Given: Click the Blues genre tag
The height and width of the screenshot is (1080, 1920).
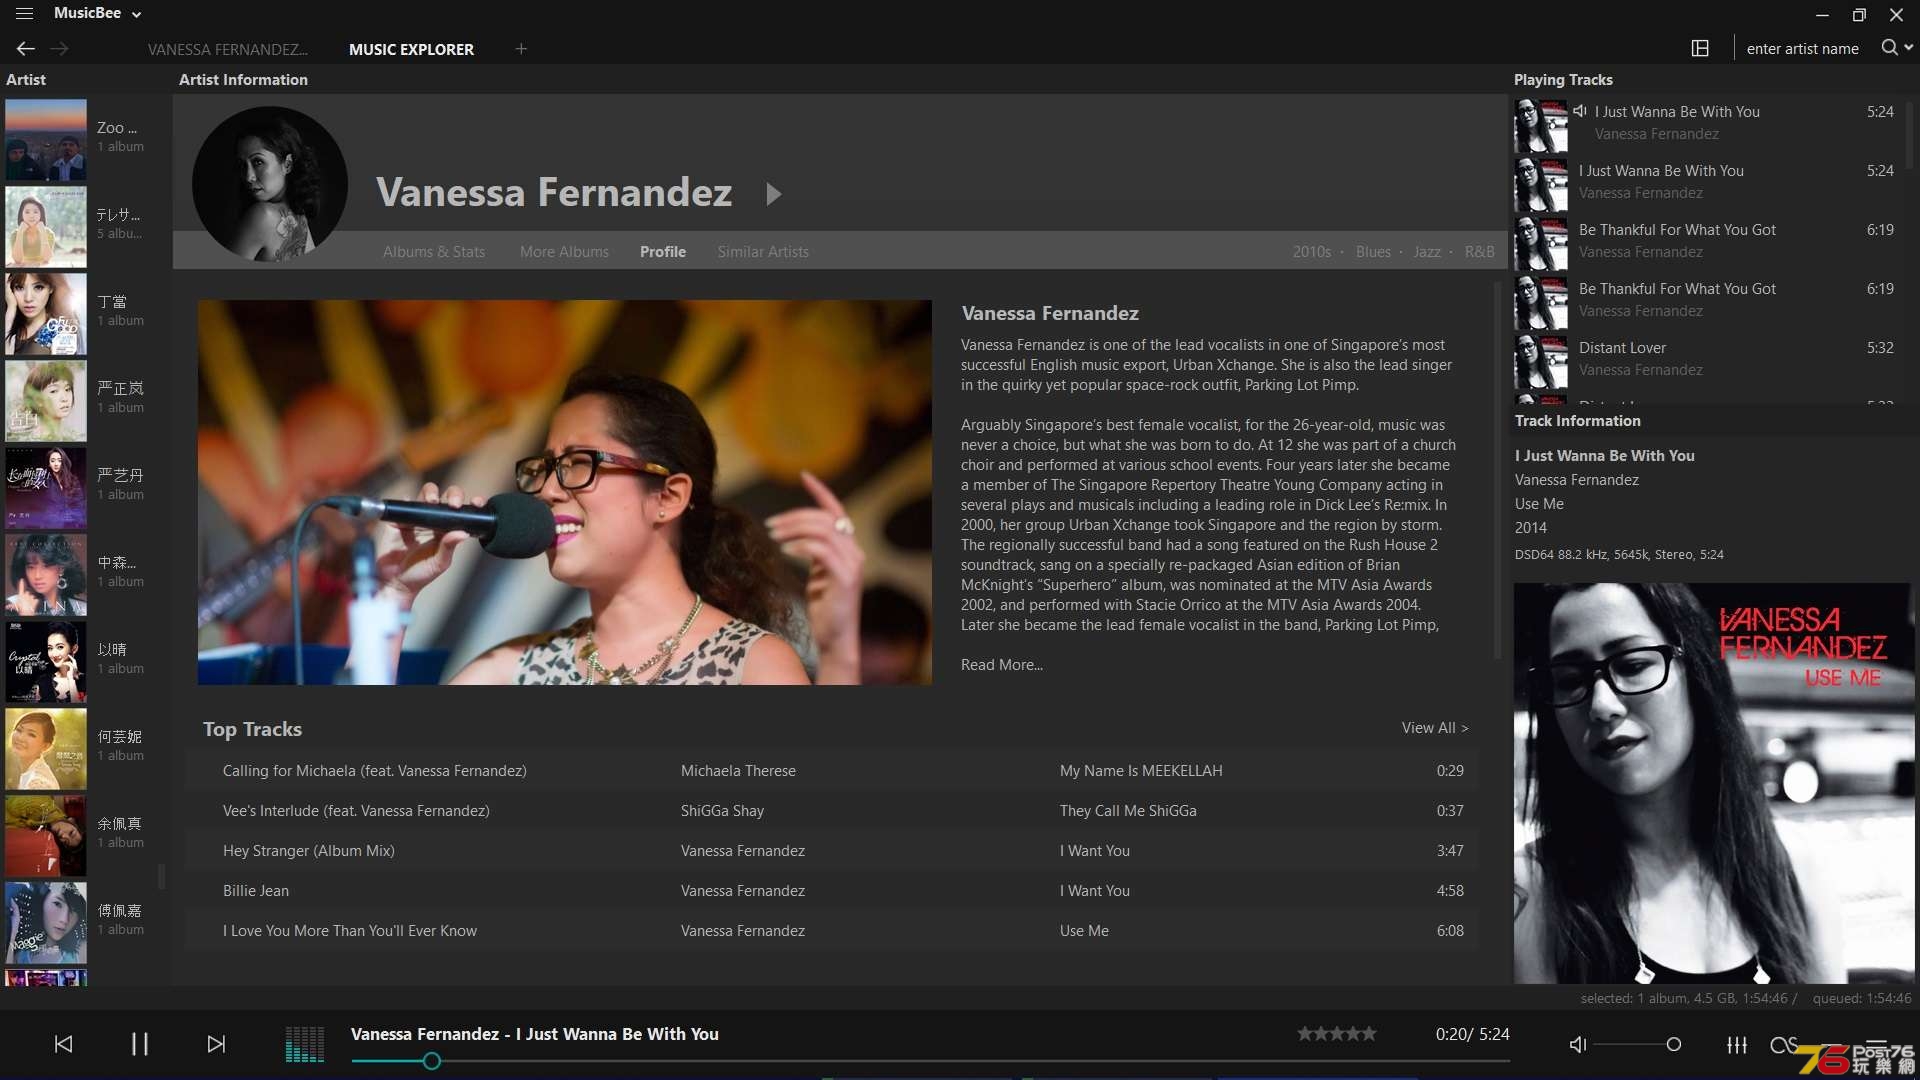Looking at the screenshot, I should (1373, 252).
